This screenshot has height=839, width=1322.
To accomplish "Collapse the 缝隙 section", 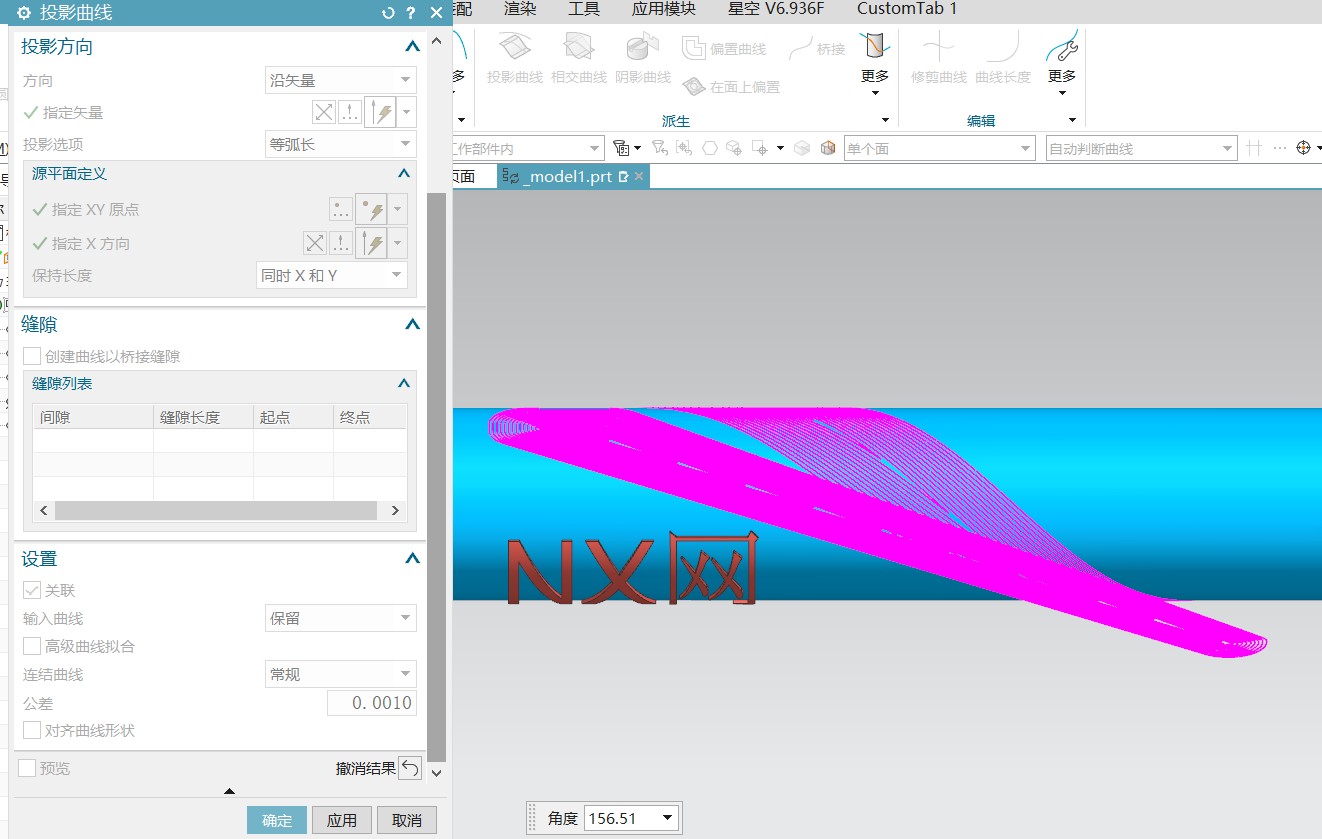I will (412, 325).
